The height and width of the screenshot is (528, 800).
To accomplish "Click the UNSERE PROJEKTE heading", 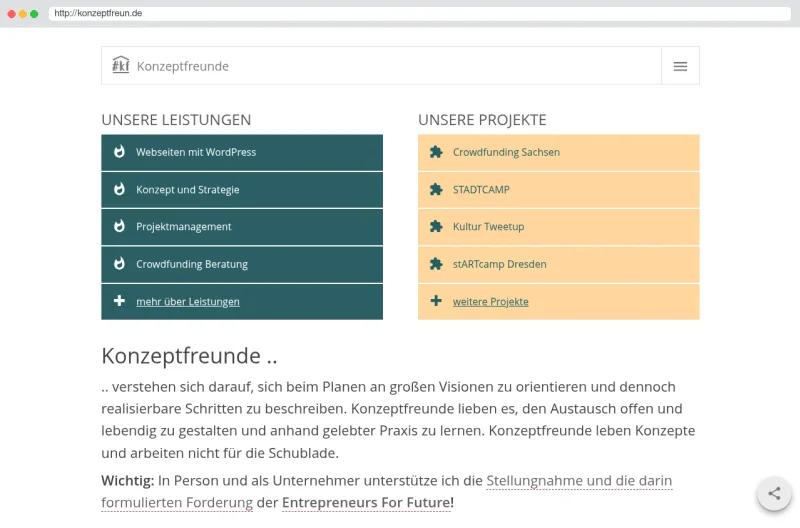I will (482, 120).
